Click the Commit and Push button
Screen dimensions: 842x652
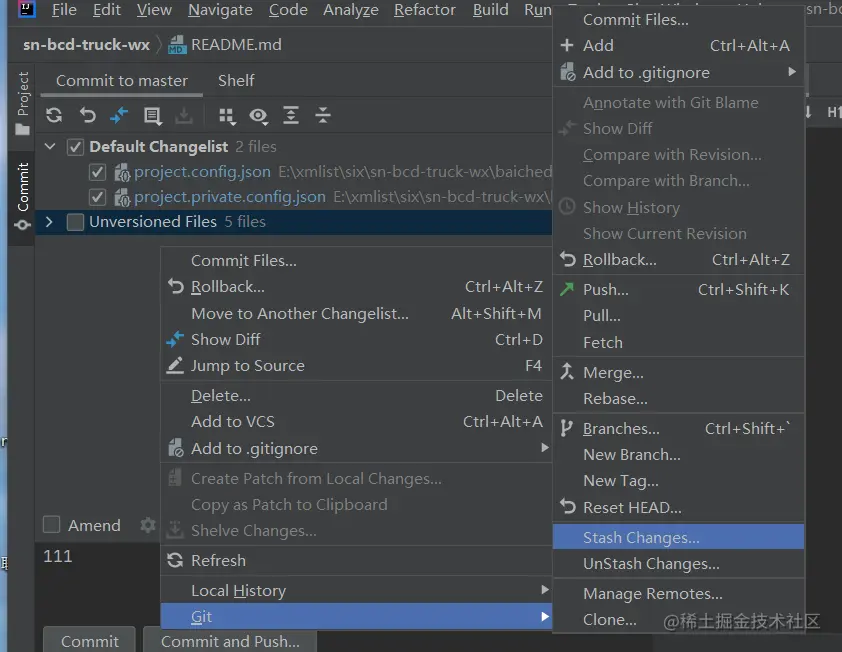tap(230, 641)
